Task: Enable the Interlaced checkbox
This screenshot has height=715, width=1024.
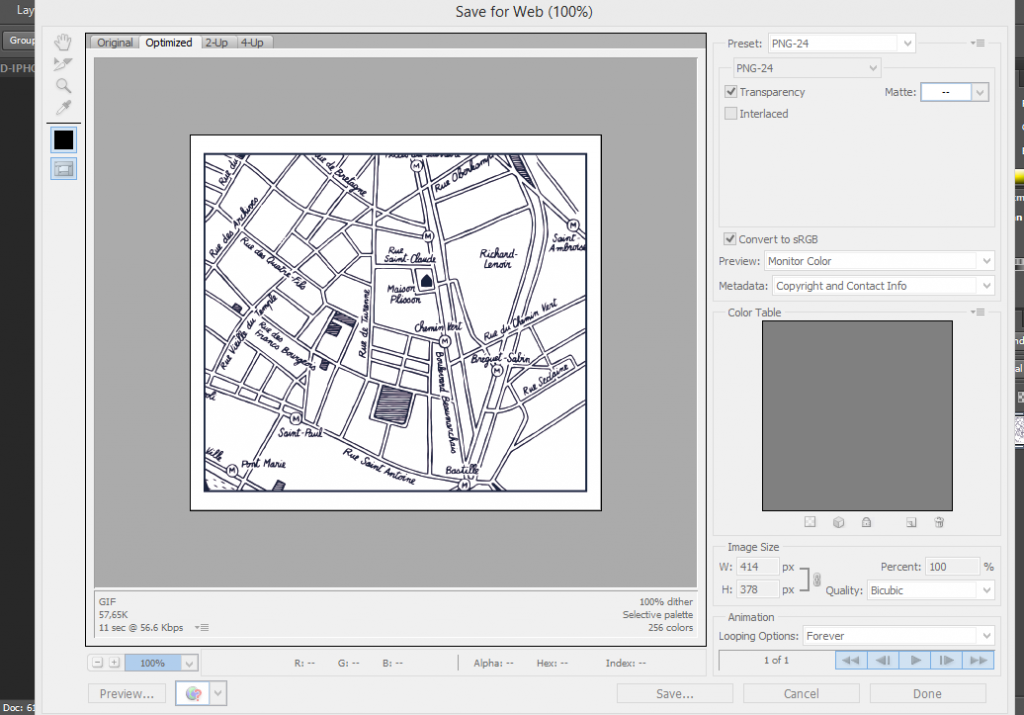Action: [x=731, y=114]
